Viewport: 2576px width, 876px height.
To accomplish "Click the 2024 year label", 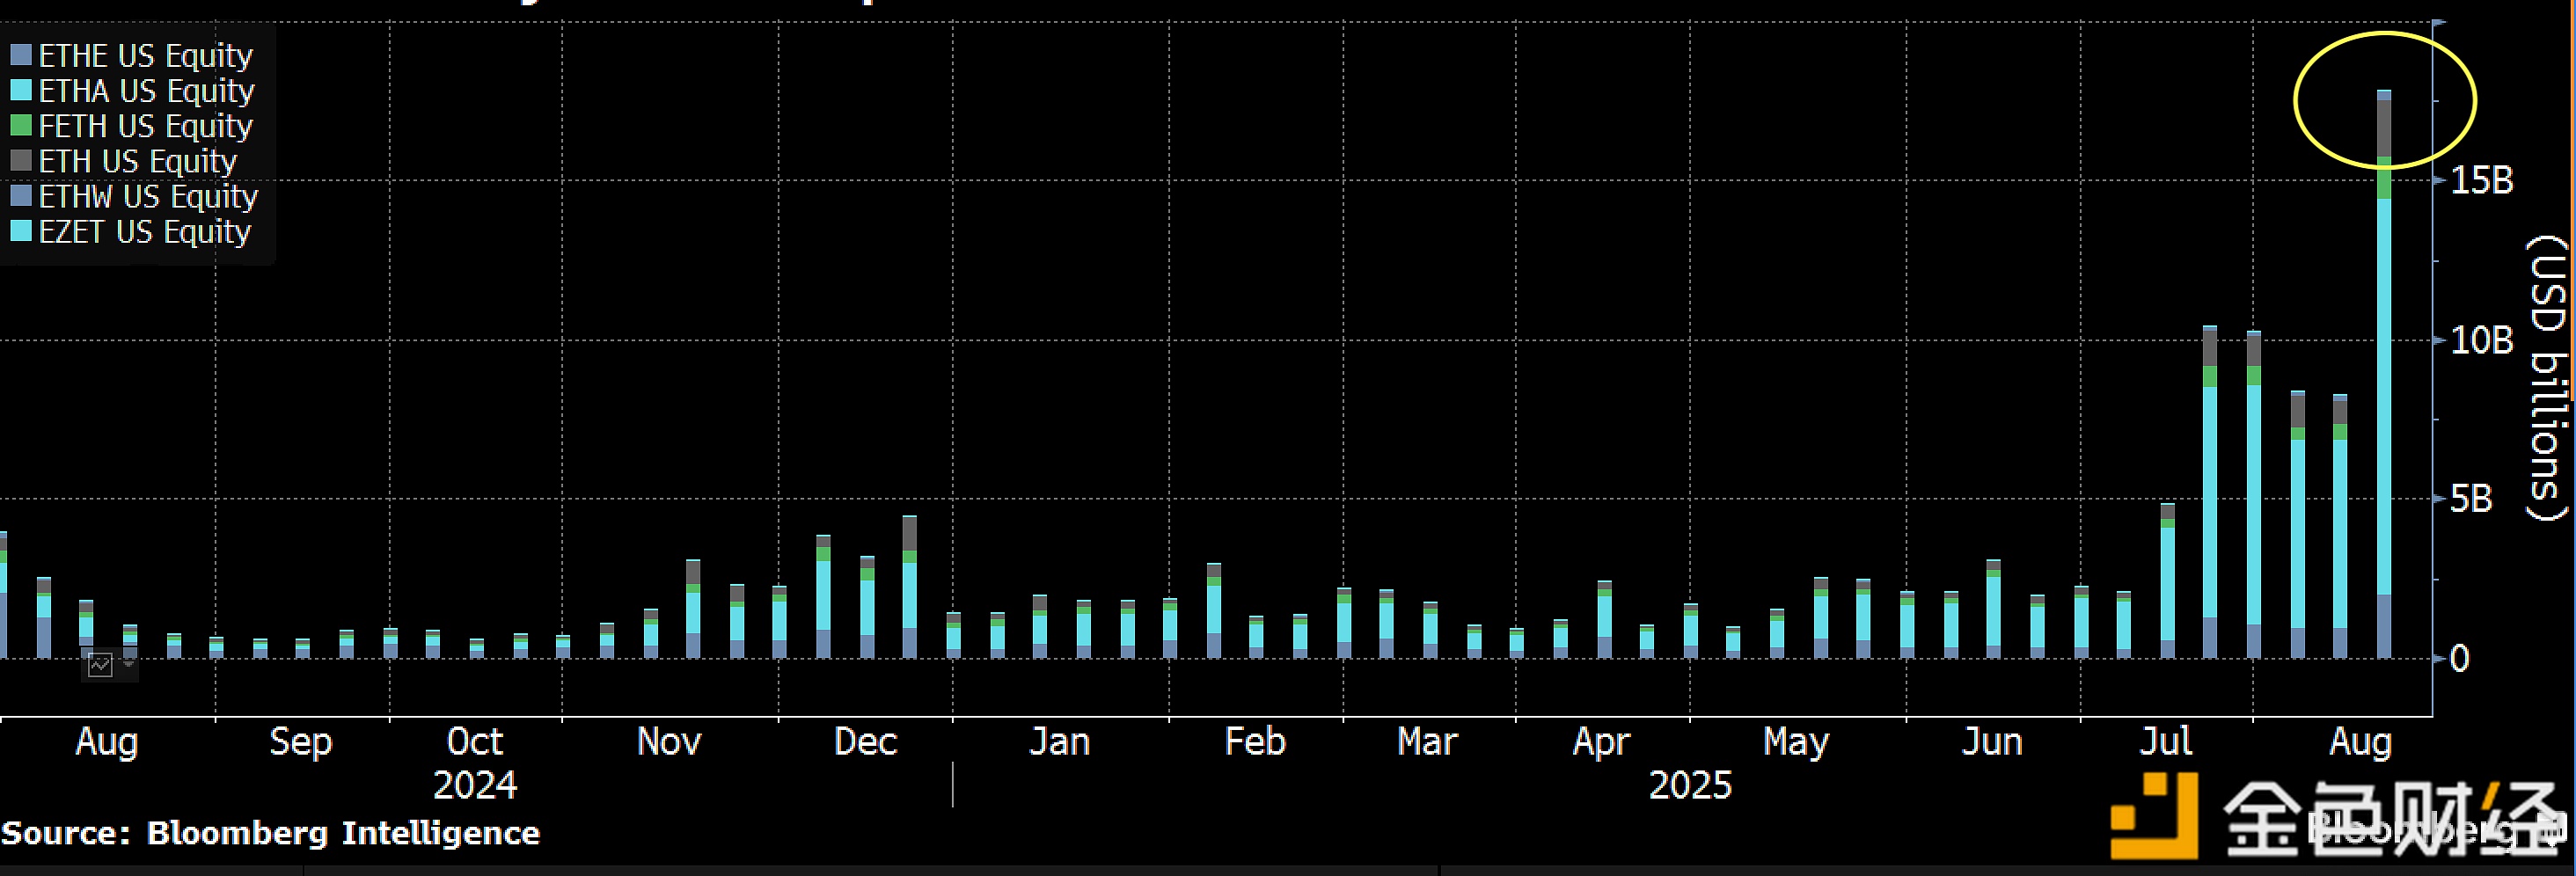I will click(475, 786).
